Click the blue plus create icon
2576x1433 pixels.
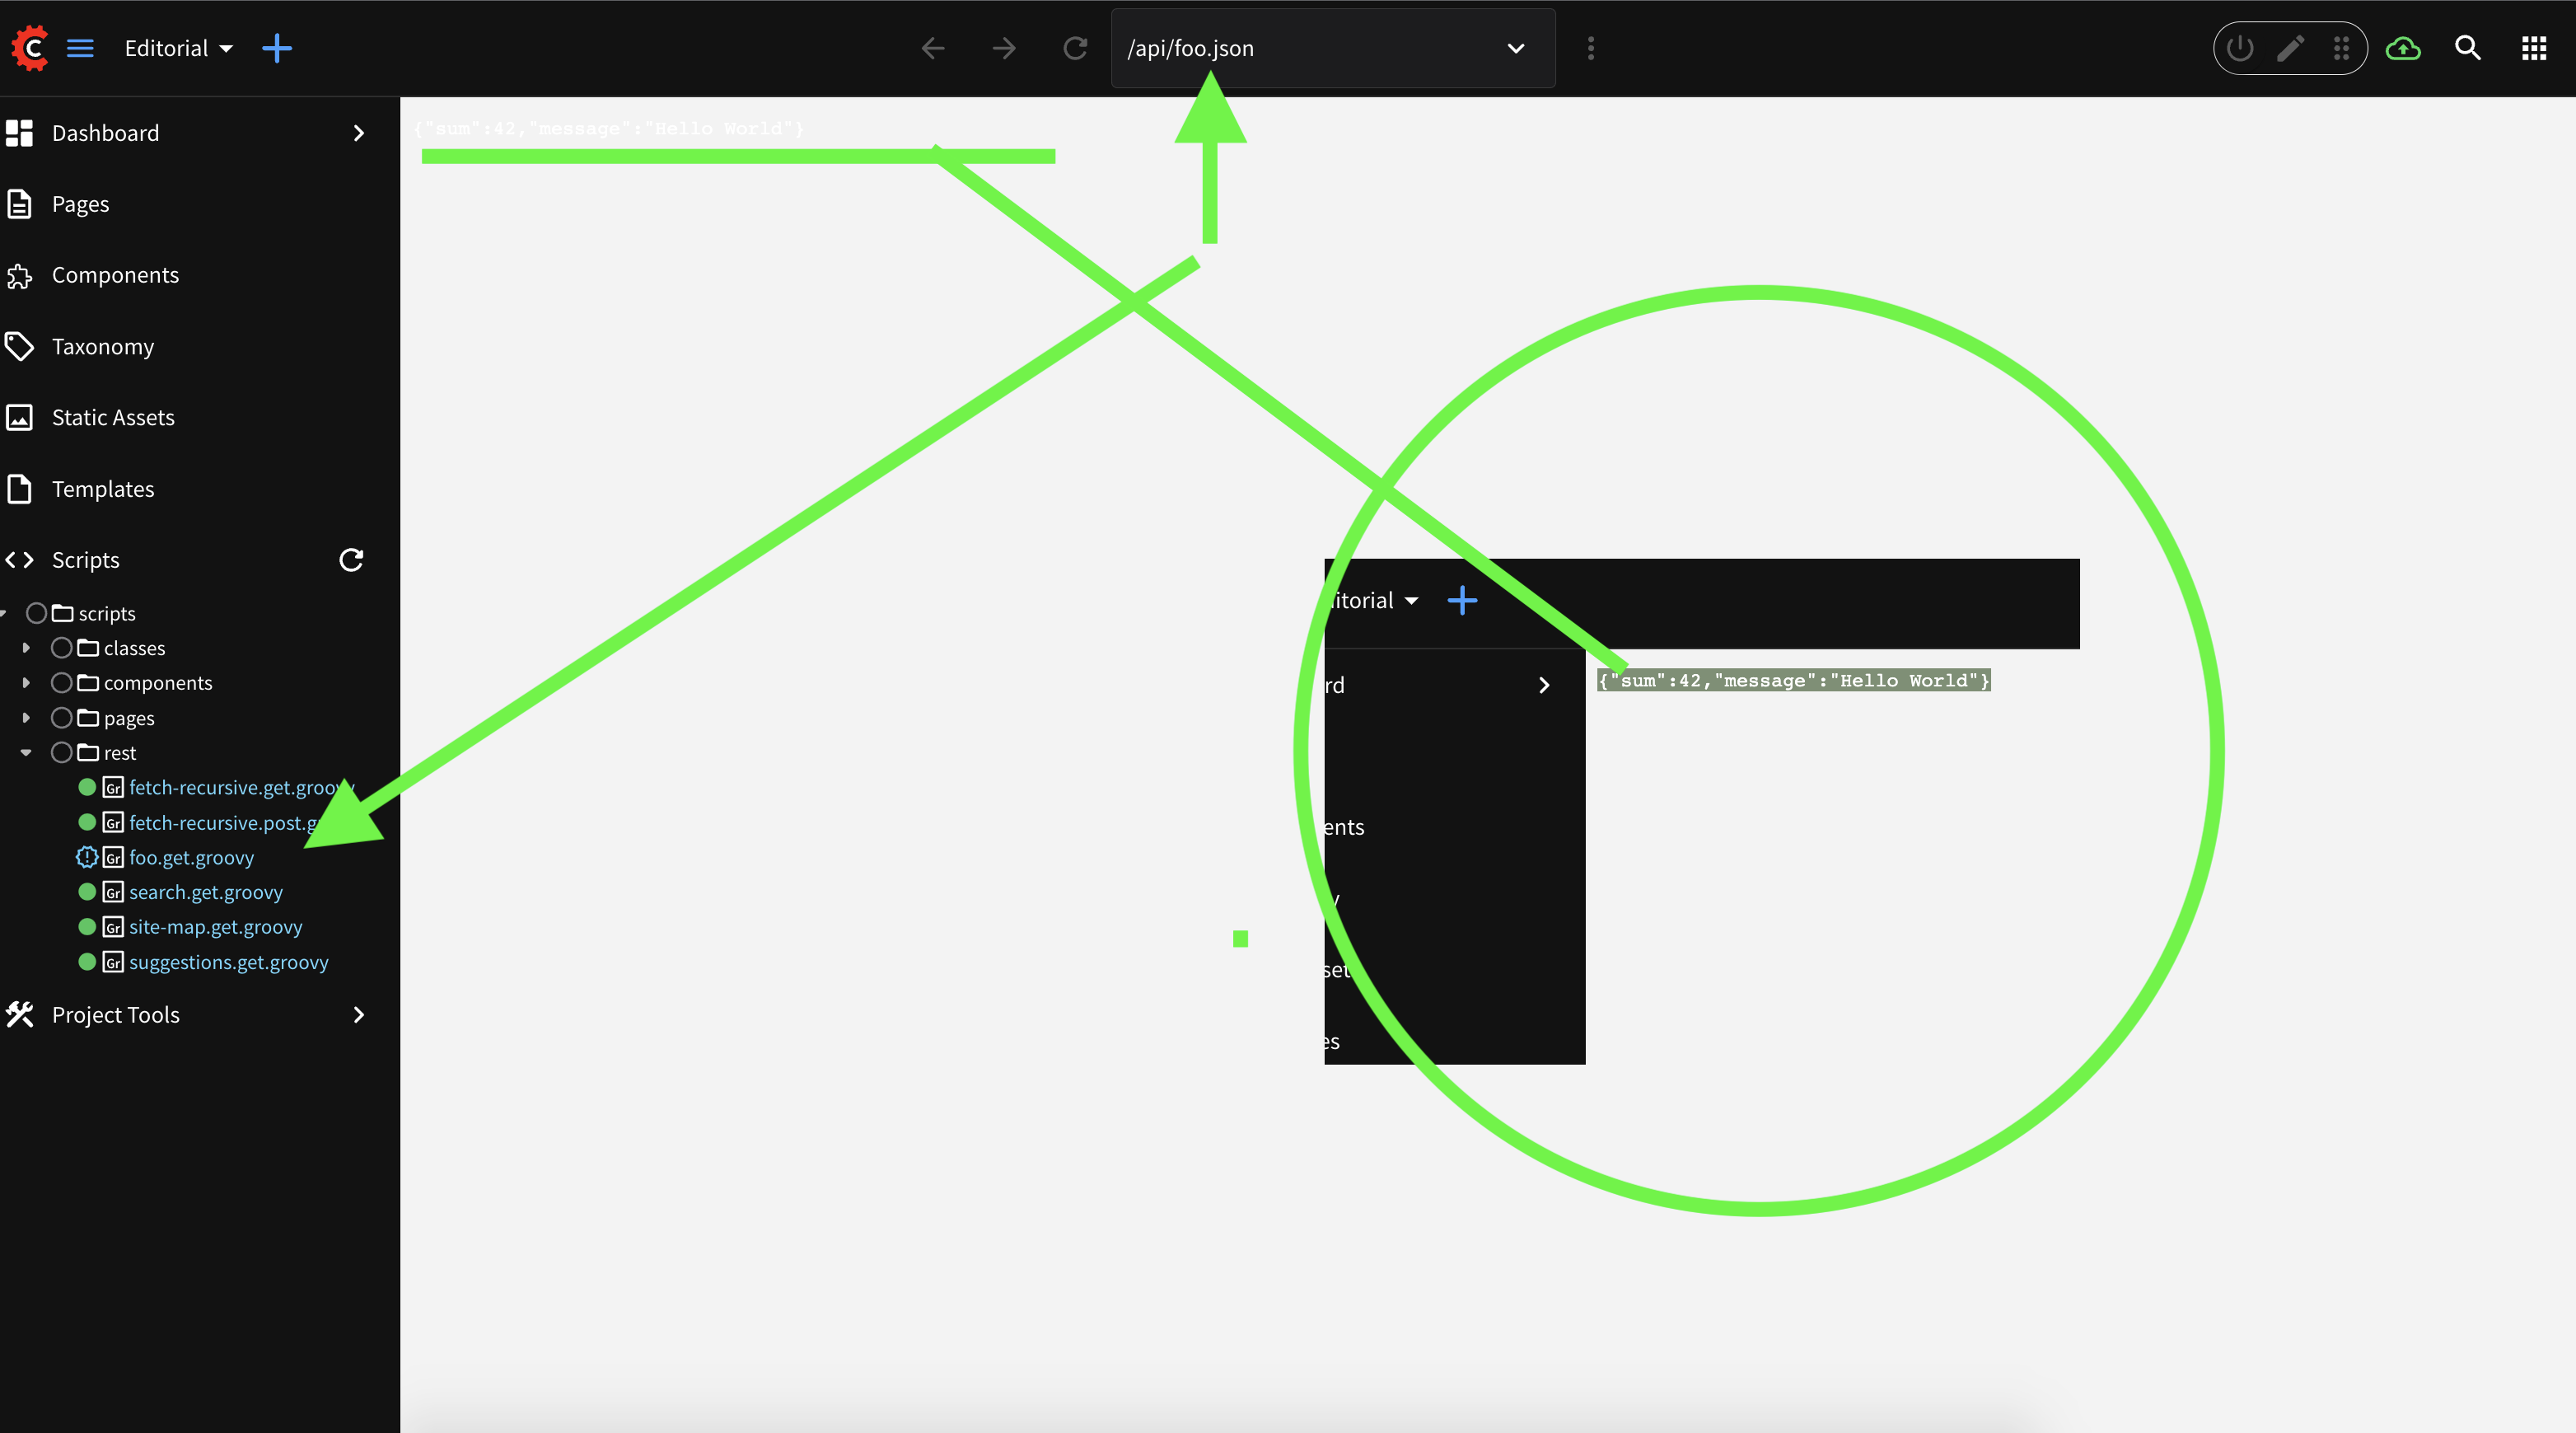click(x=277, y=48)
